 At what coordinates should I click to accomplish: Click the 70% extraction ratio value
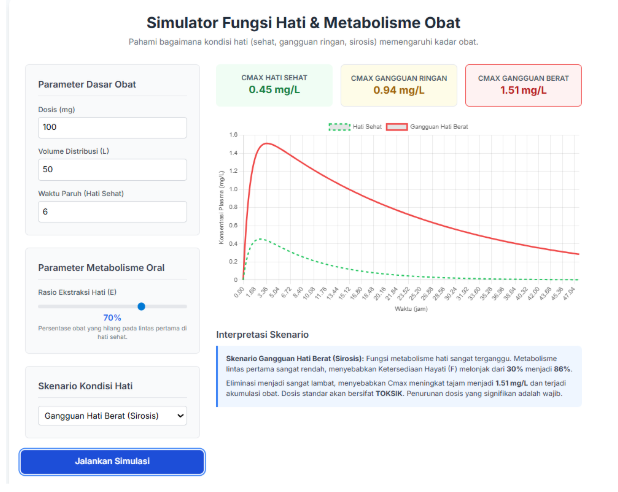112,318
